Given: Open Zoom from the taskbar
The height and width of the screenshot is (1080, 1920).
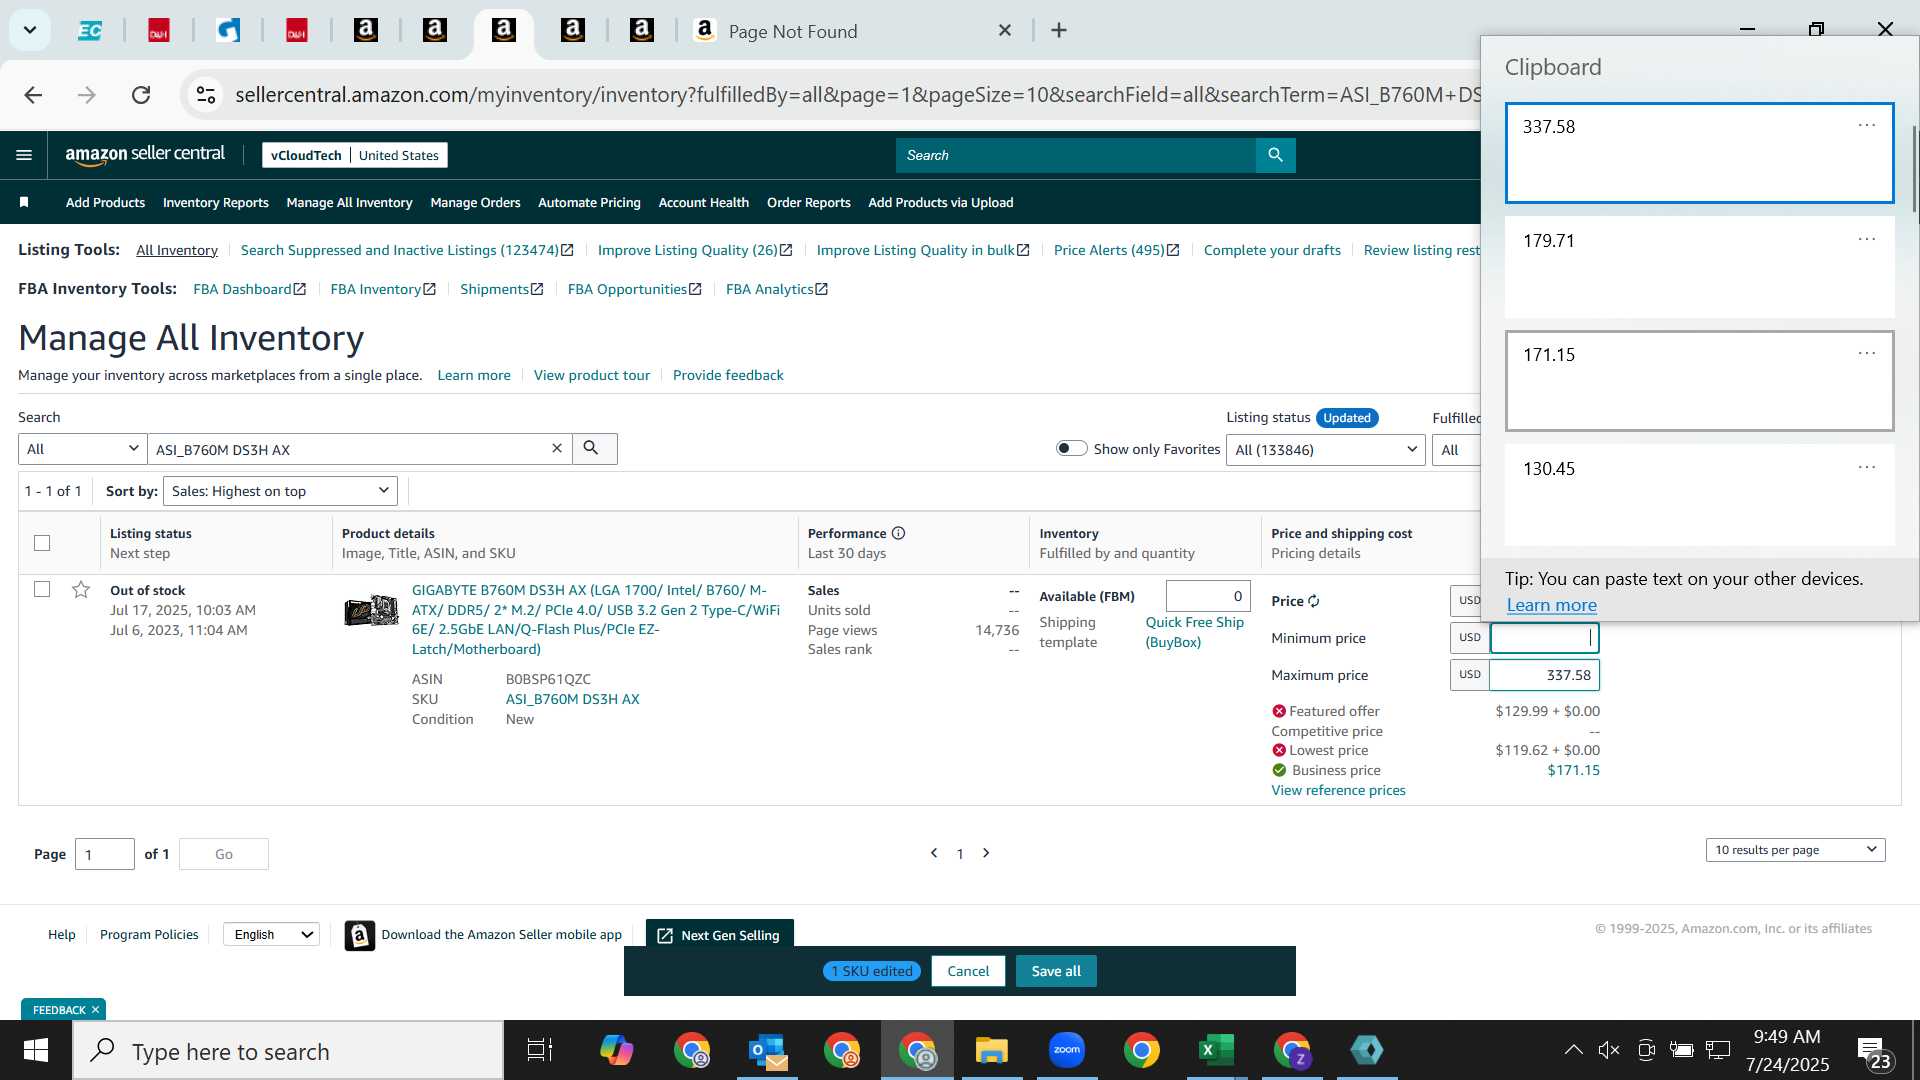Looking at the screenshot, I should click(1067, 1050).
